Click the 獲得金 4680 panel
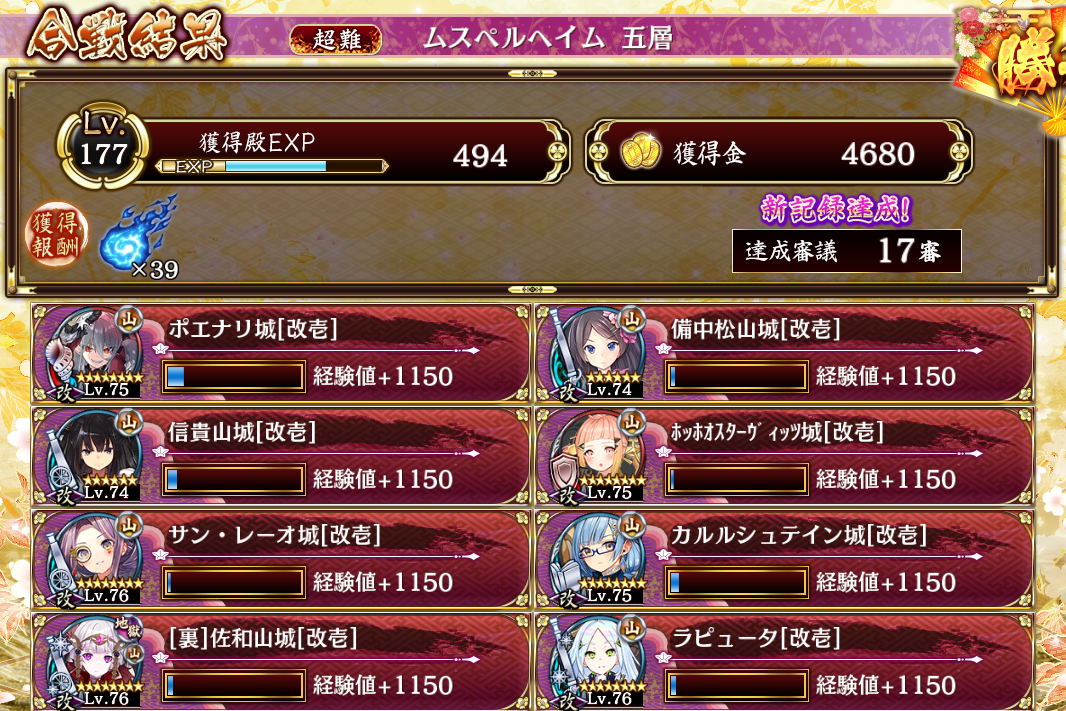Image resolution: width=1066 pixels, height=711 pixels. coord(779,152)
